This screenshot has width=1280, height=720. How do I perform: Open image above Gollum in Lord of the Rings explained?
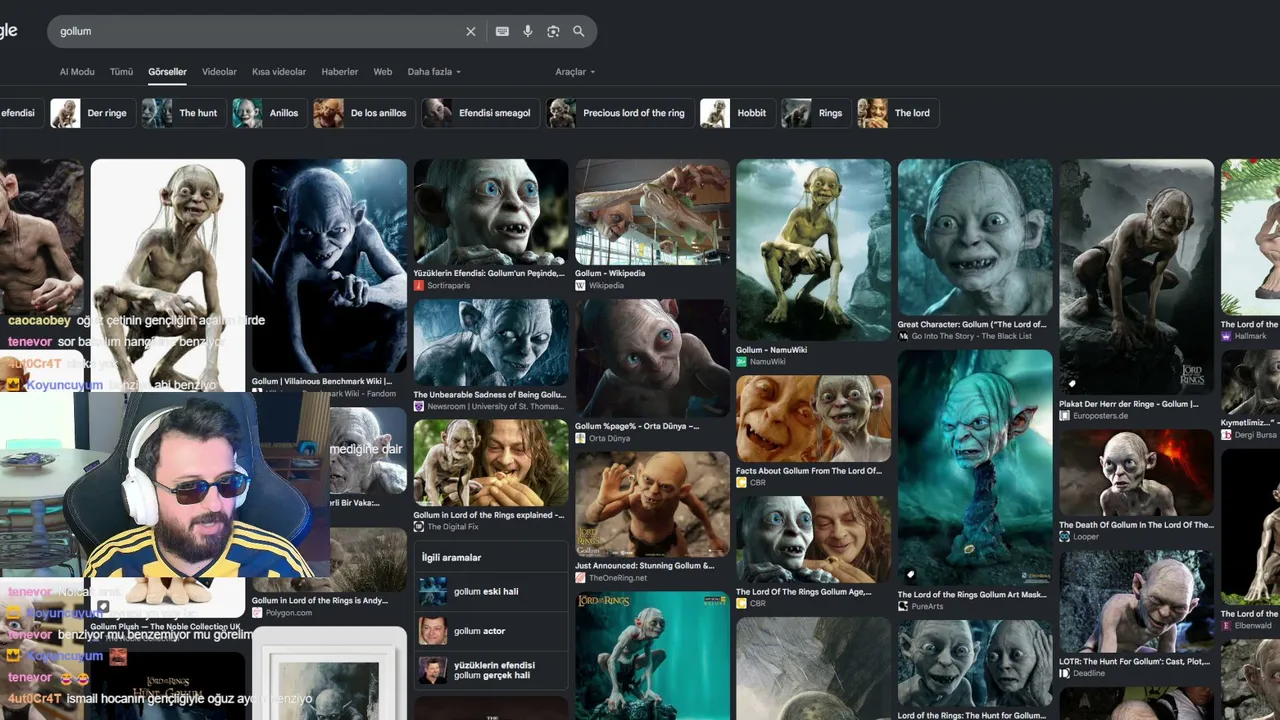tap(491, 463)
